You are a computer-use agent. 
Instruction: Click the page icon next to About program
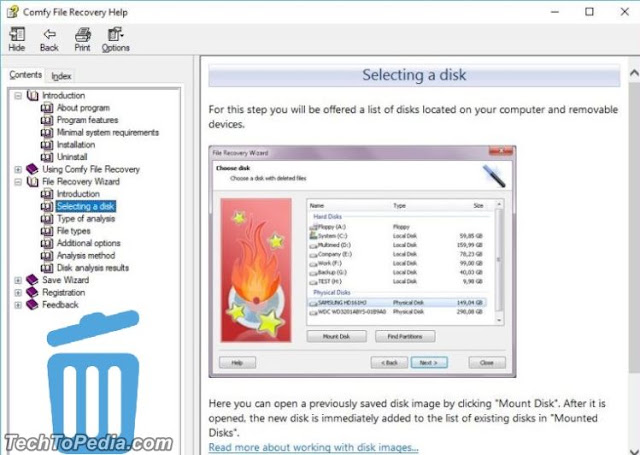(47, 108)
